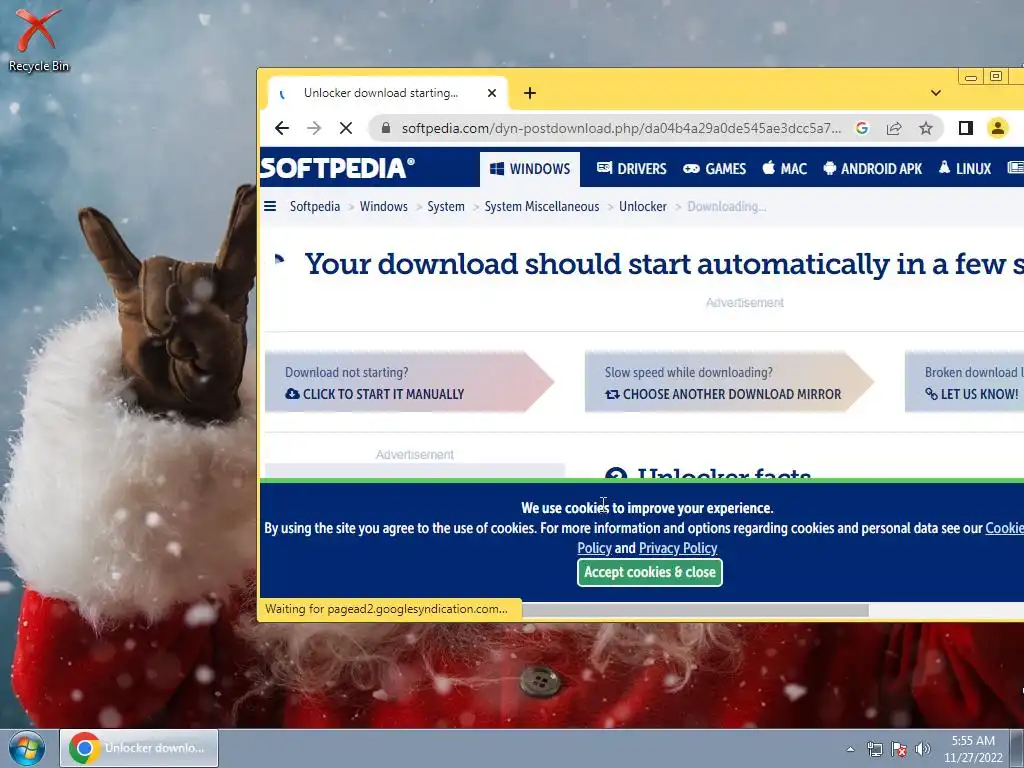
Task: Click the taskbar clock showing 5:55 AM
Action: (973, 749)
